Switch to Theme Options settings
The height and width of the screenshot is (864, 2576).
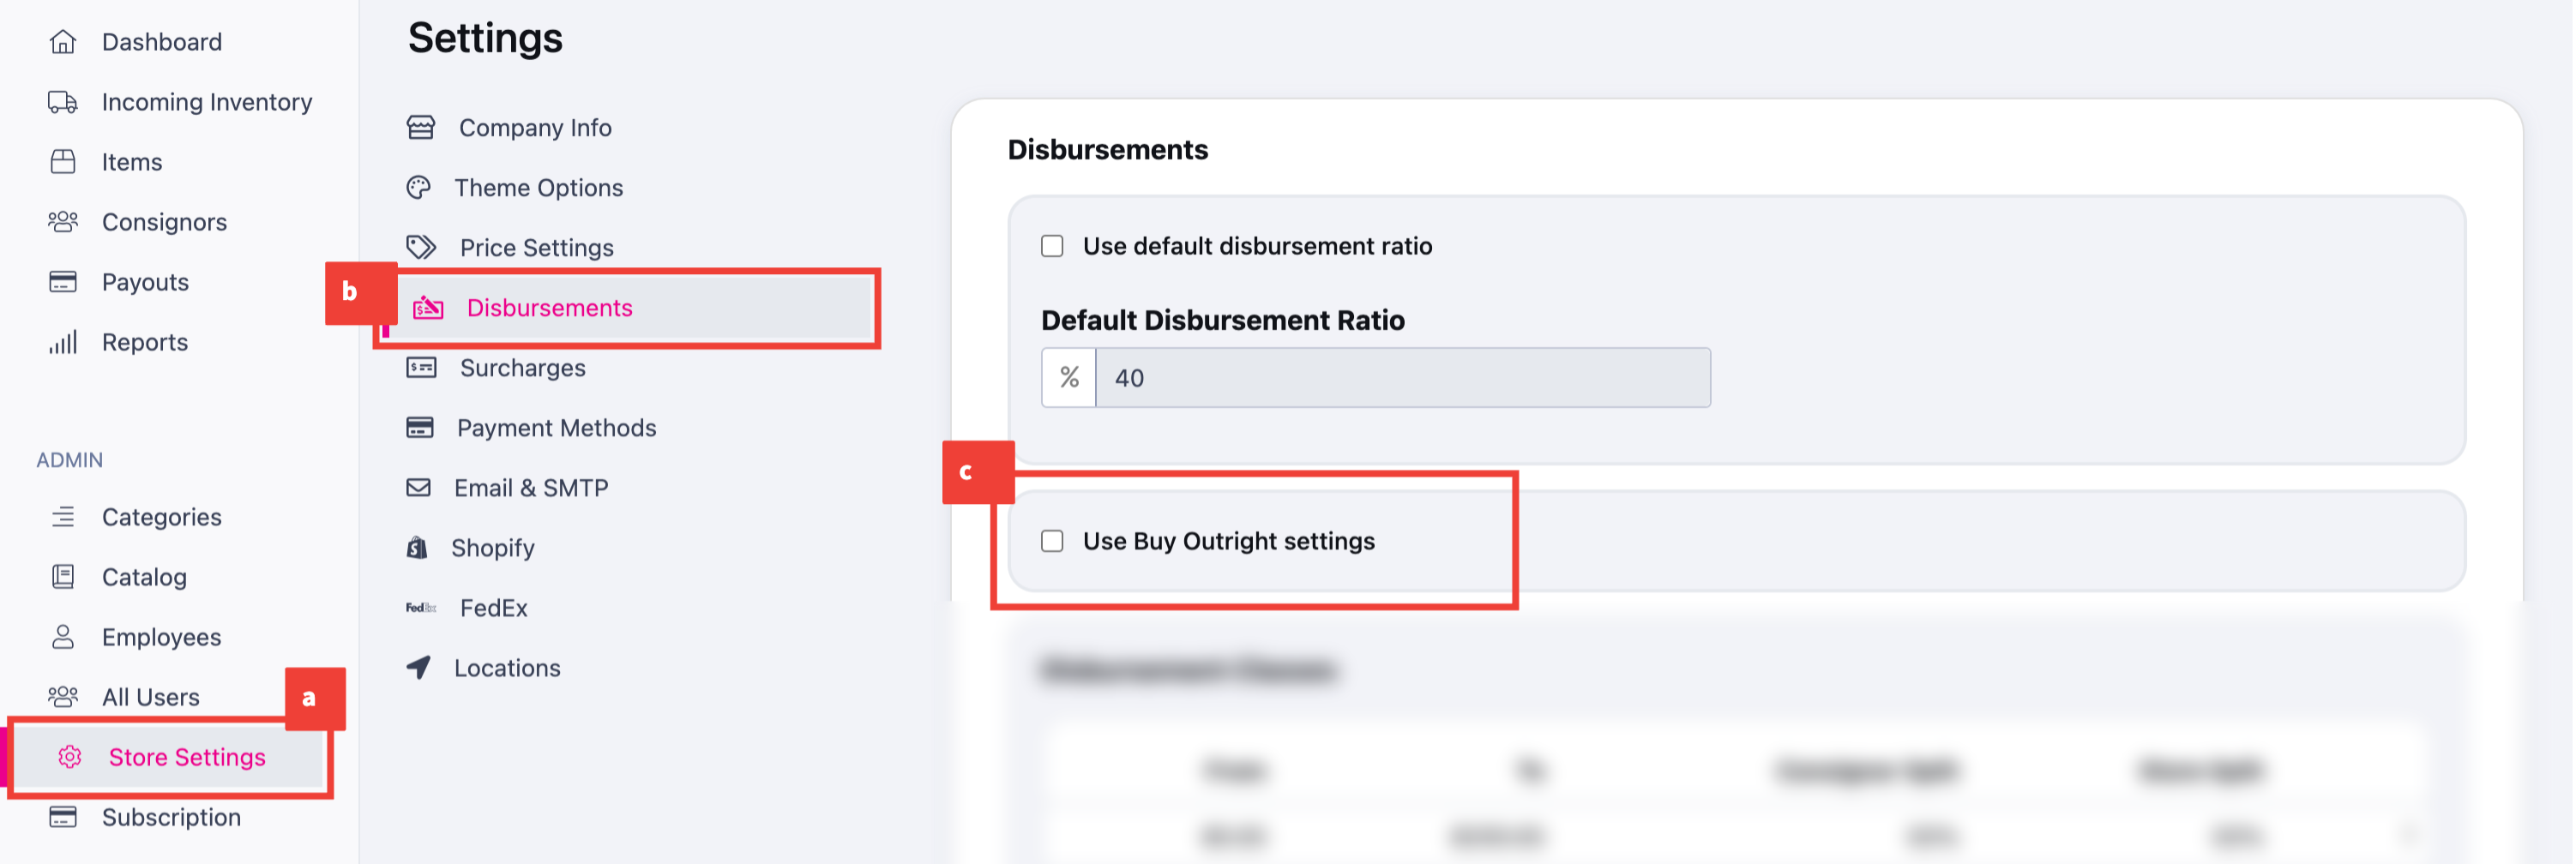(x=538, y=188)
